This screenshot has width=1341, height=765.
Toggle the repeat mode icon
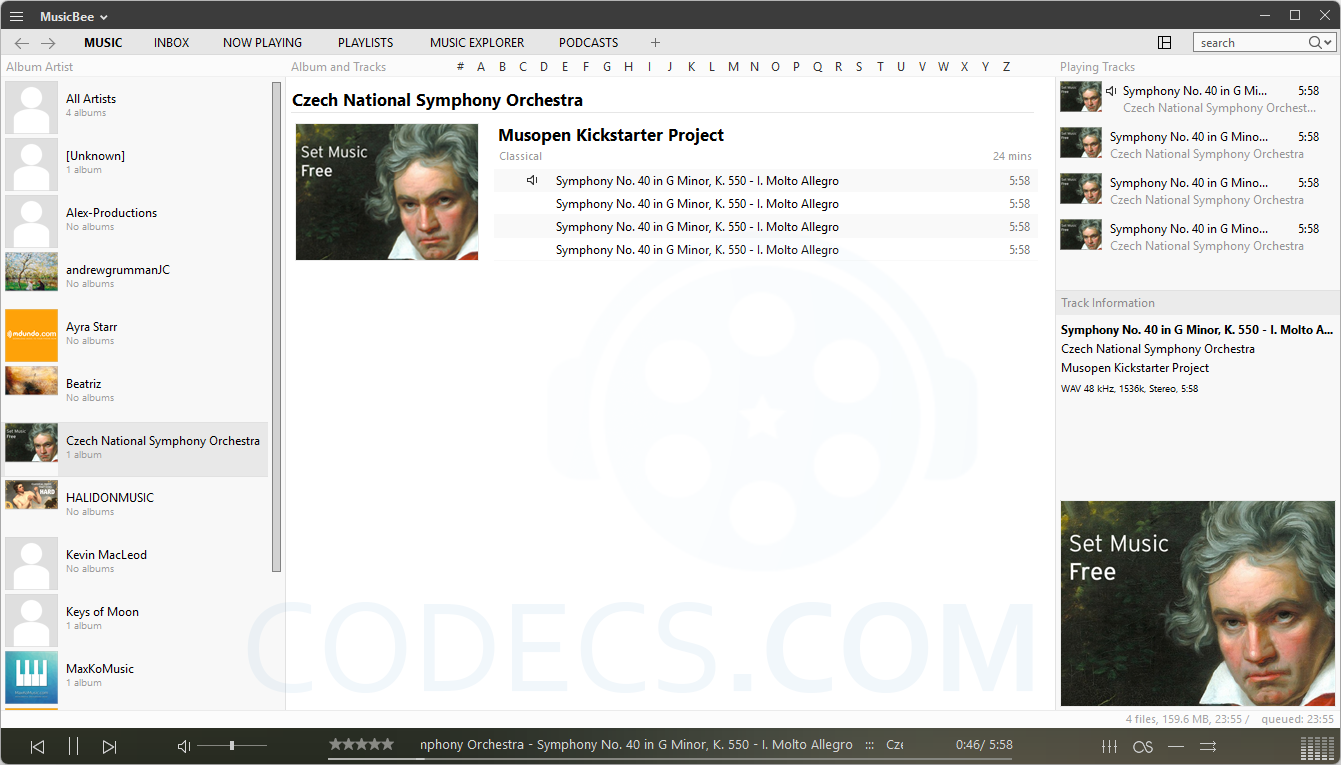click(1176, 746)
